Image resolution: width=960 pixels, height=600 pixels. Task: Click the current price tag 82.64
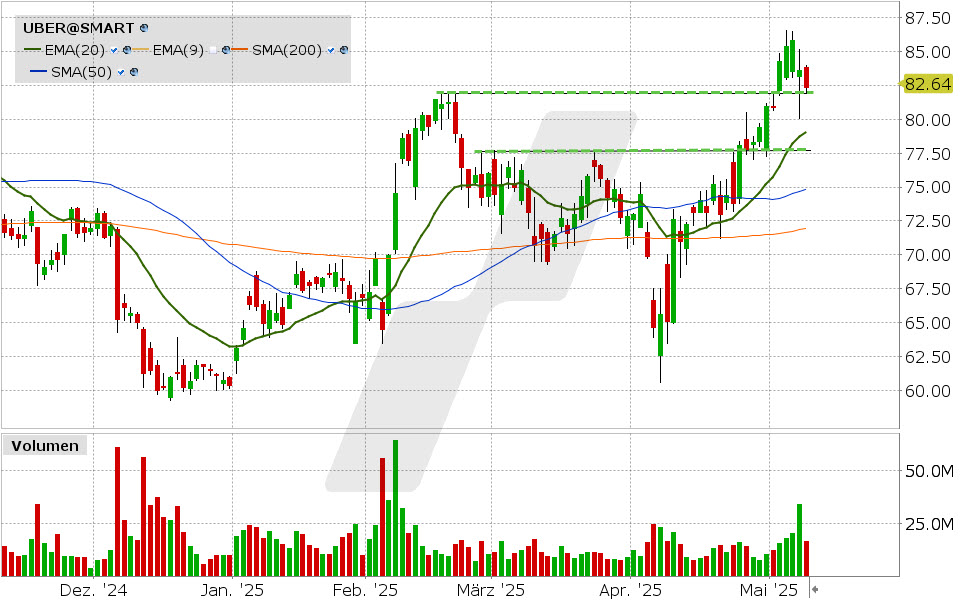coord(927,84)
